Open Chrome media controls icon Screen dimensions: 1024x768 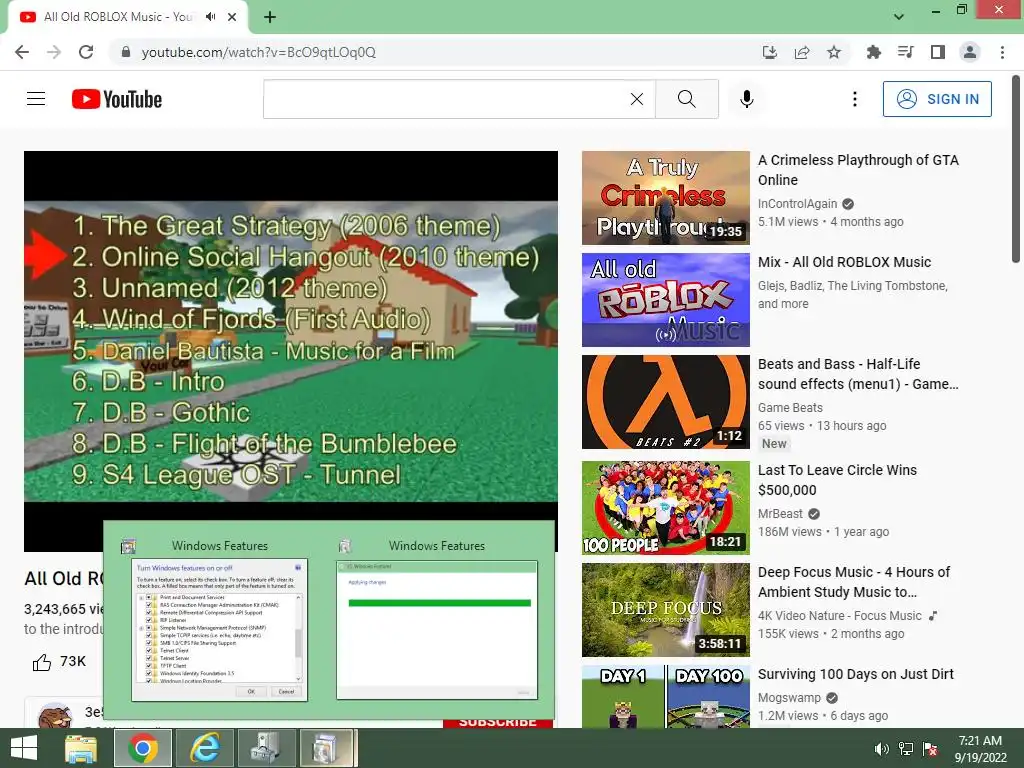pos(905,52)
